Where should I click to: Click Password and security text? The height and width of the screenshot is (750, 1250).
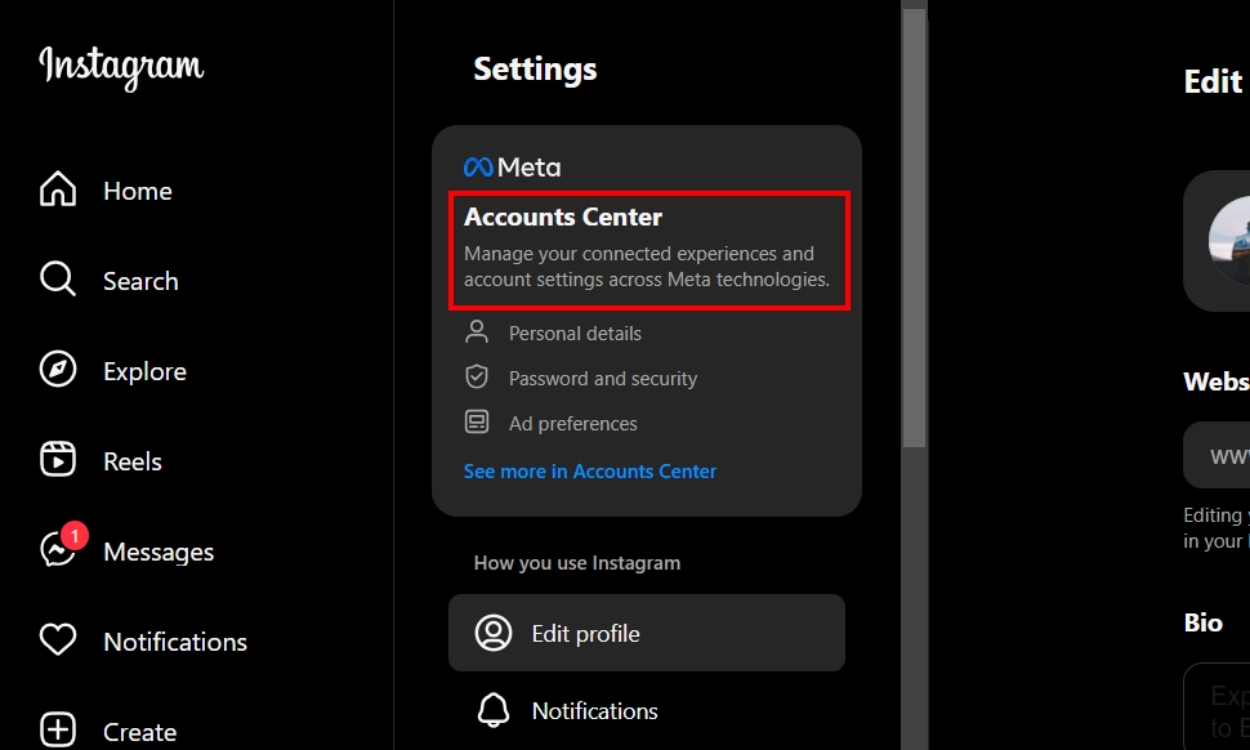click(x=603, y=379)
